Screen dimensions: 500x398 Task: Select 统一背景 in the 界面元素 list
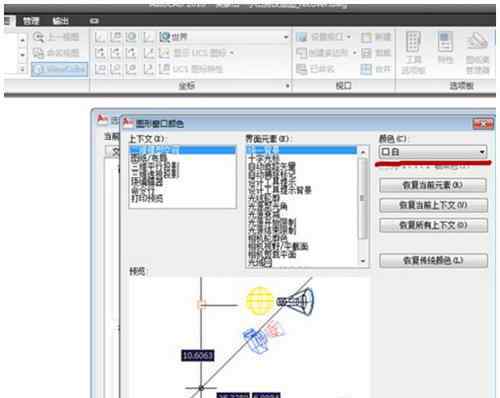(301, 150)
